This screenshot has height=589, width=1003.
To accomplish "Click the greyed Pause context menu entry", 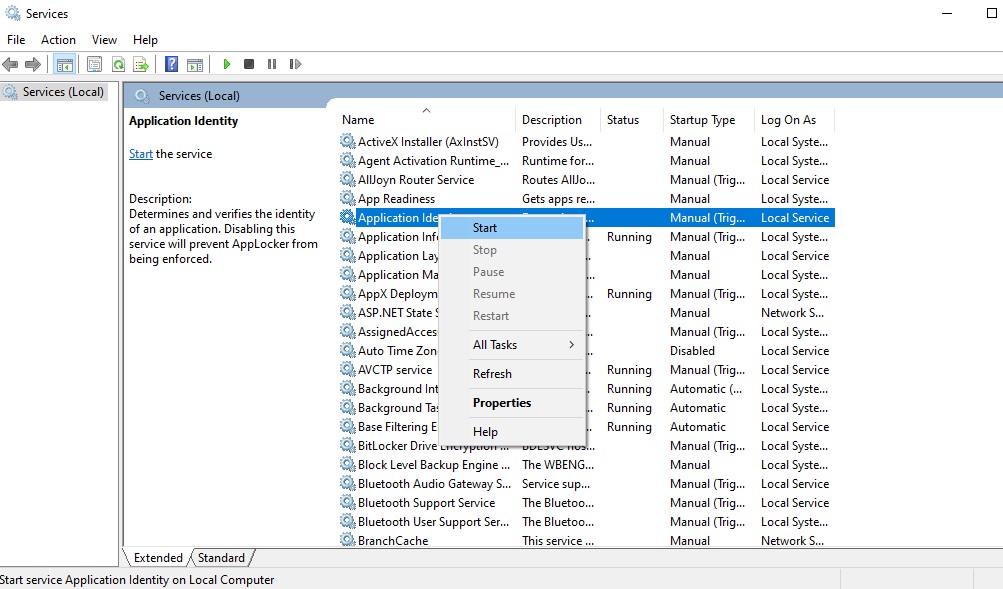I will tap(512, 272).
